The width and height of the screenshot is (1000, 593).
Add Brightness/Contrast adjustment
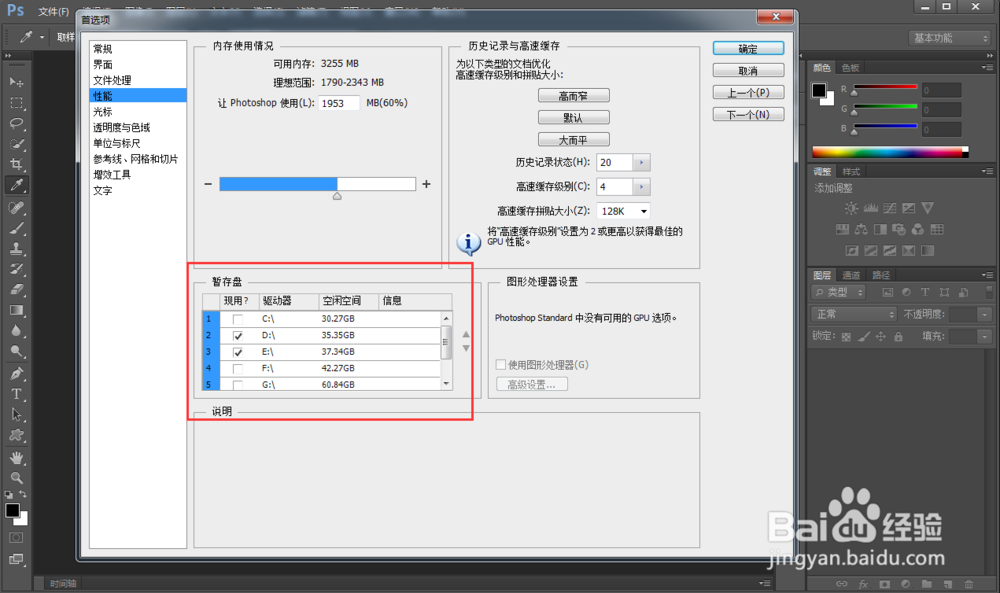coord(851,208)
